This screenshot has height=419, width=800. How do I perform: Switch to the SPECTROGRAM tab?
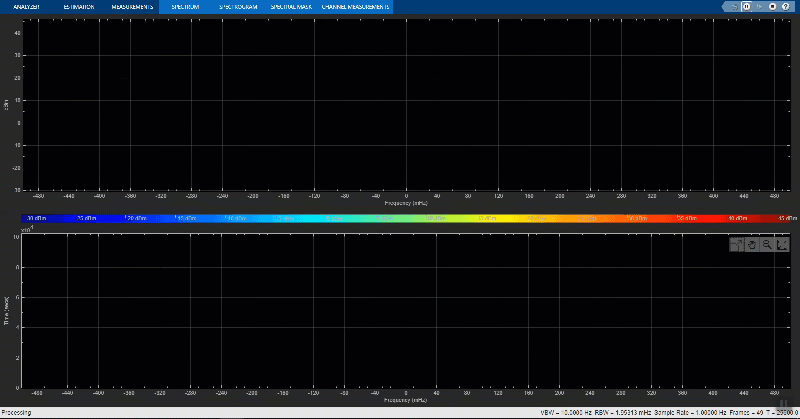[238, 7]
